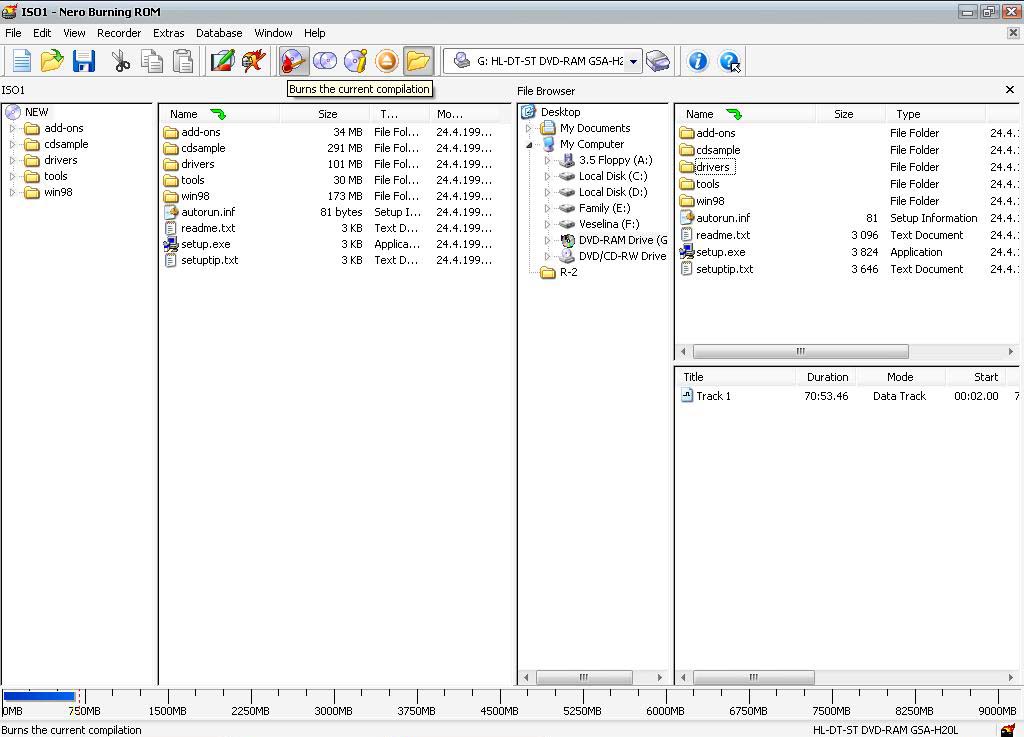Select Track 1 in track list
The image size is (1024, 737).
713,396
